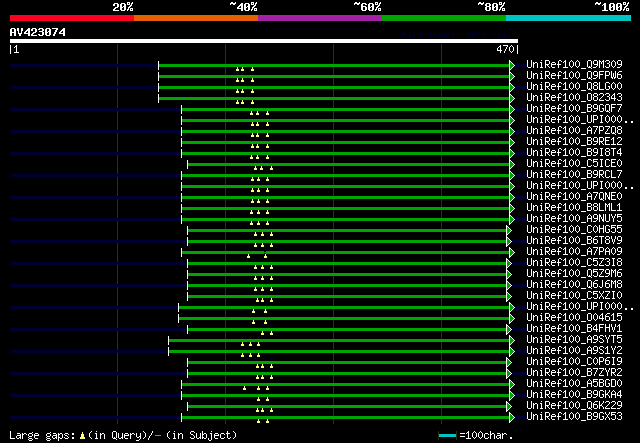Open the UniRef100_B8LML1 hit label
The height and width of the screenshot is (443, 640).
(574, 208)
